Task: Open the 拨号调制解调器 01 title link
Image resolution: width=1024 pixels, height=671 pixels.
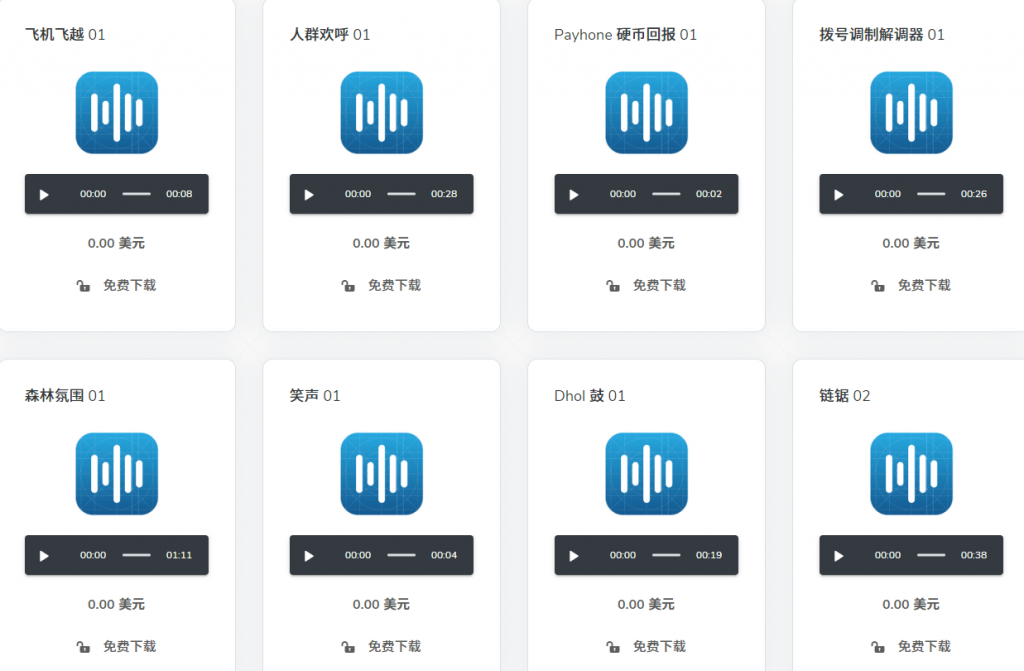Action: point(881,35)
